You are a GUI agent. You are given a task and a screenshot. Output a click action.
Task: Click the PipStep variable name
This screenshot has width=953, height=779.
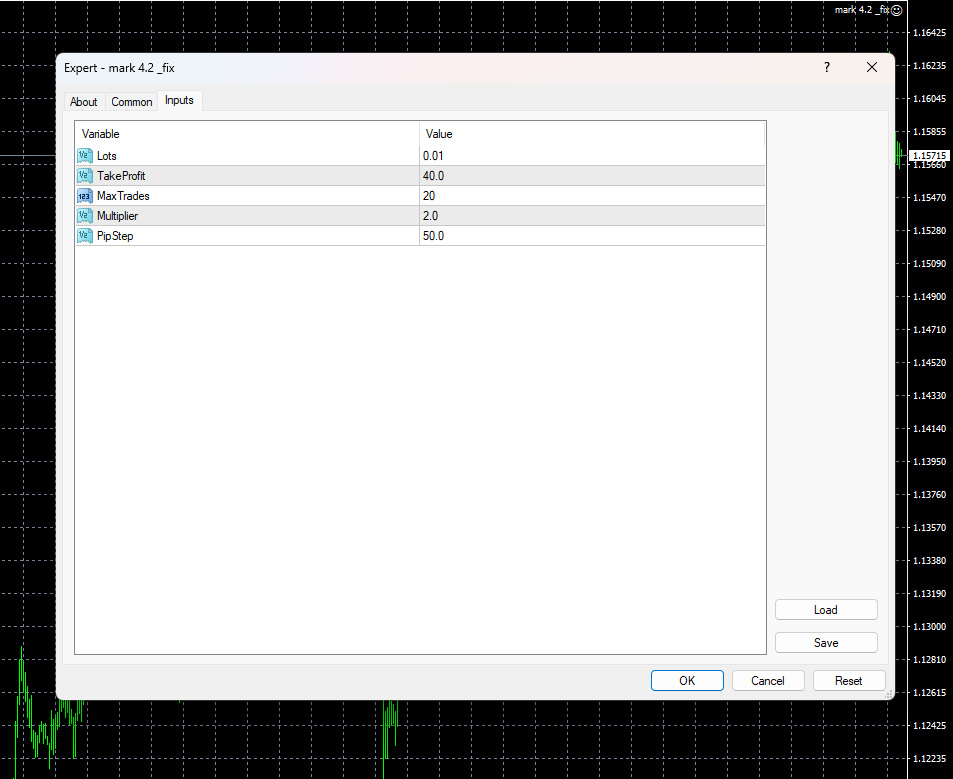click(x=115, y=236)
